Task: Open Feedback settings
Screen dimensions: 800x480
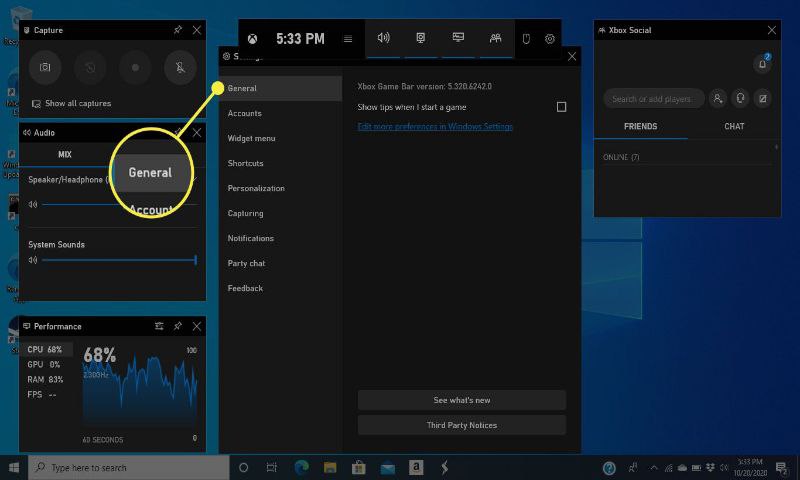Action: 281,288
